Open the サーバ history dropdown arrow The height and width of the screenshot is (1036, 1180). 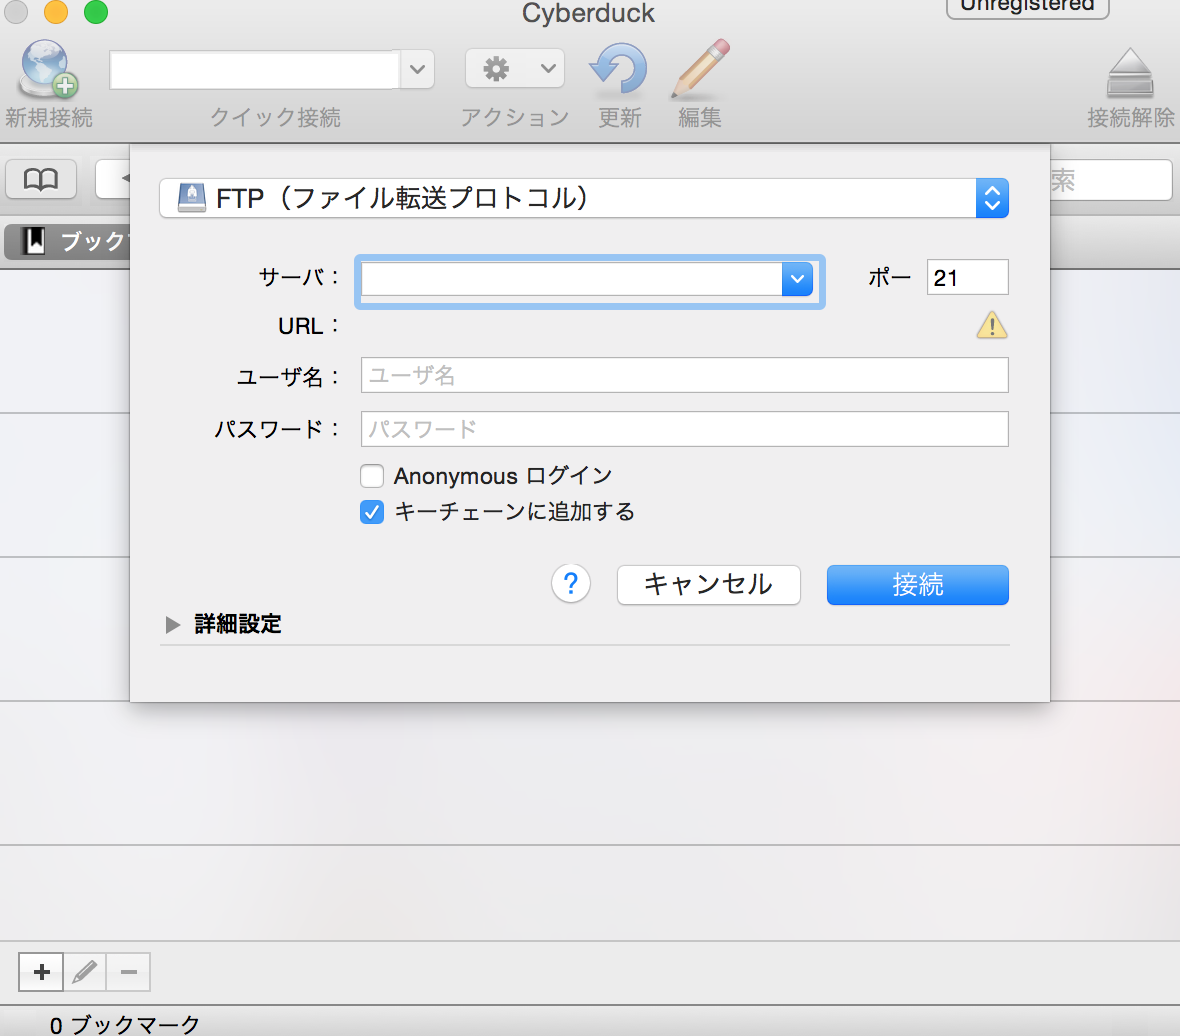(x=797, y=279)
